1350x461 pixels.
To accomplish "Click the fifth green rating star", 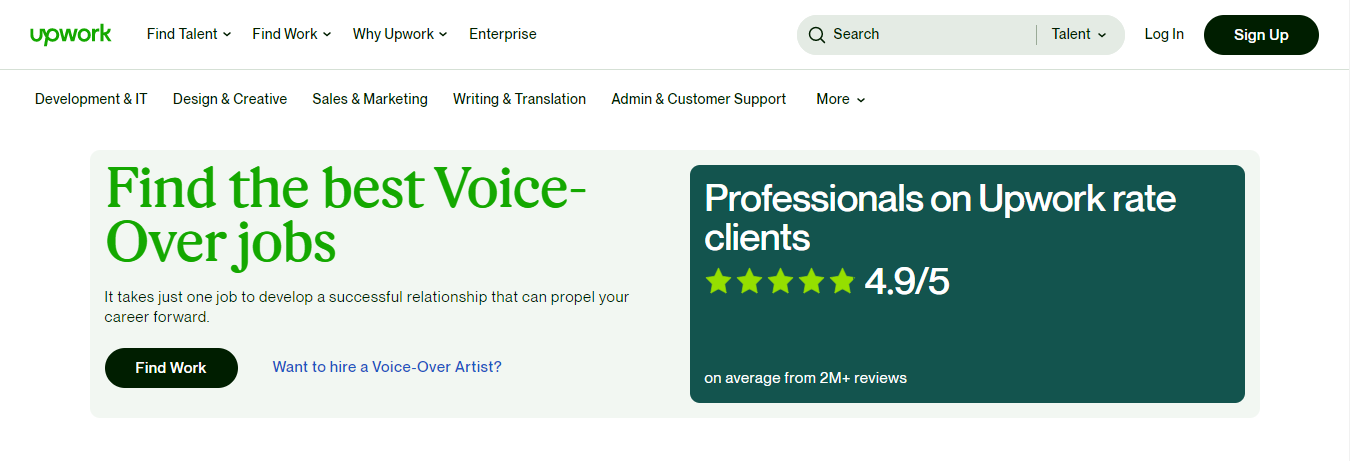I will click(x=842, y=281).
